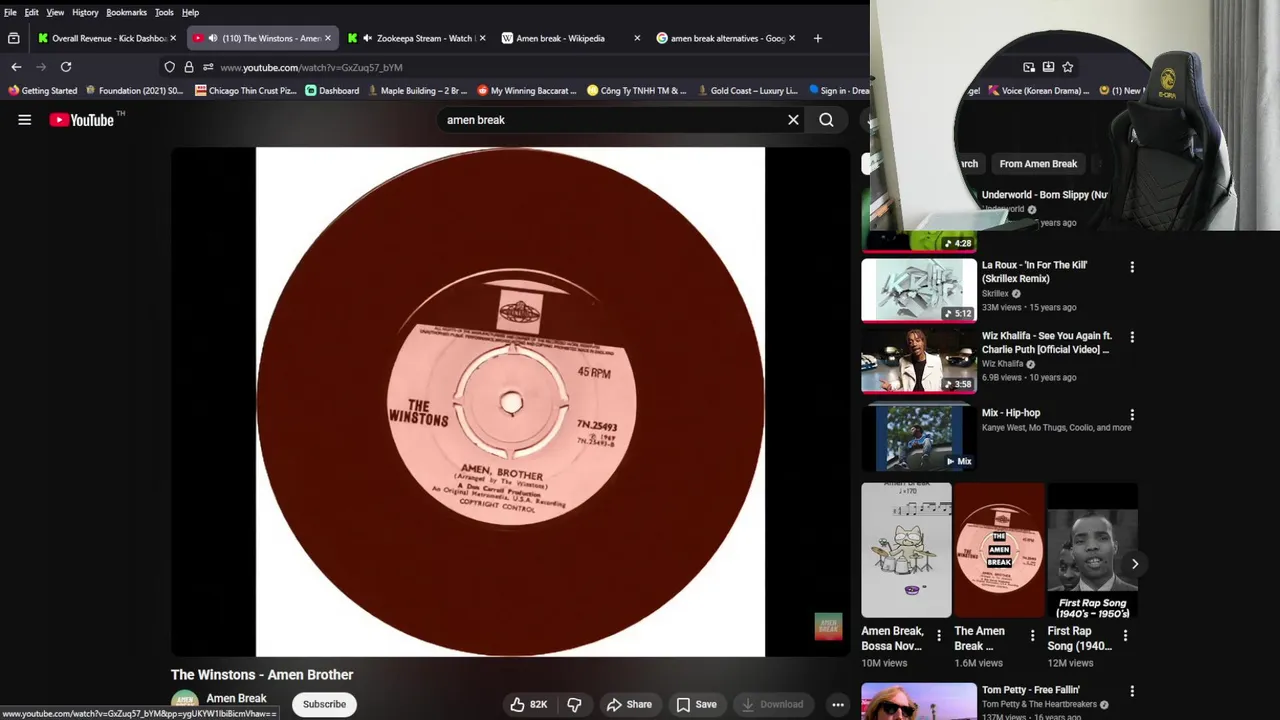Open the Firefox tab list panel icon

coord(13,38)
